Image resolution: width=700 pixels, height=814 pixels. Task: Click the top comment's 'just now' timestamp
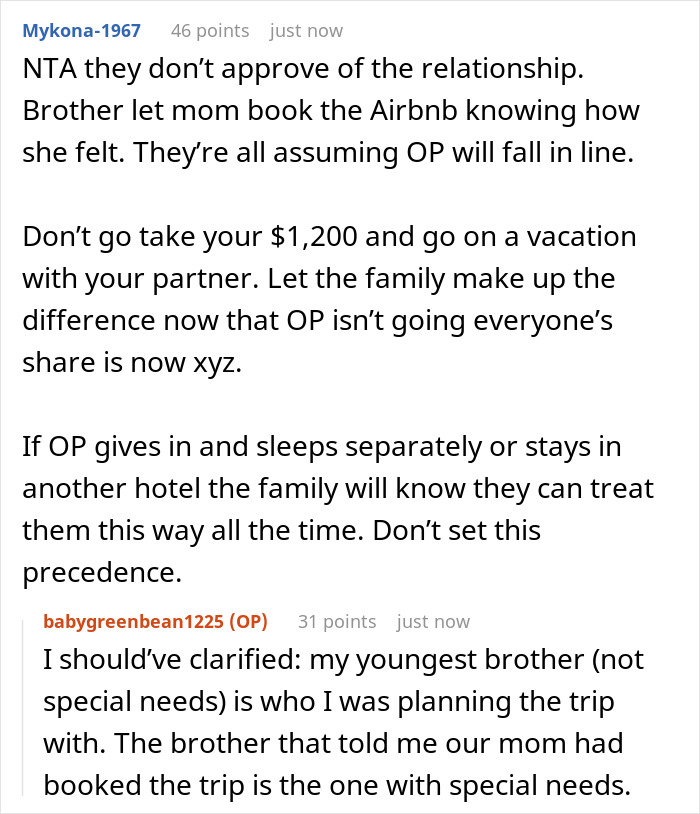click(x=308, y=30)
